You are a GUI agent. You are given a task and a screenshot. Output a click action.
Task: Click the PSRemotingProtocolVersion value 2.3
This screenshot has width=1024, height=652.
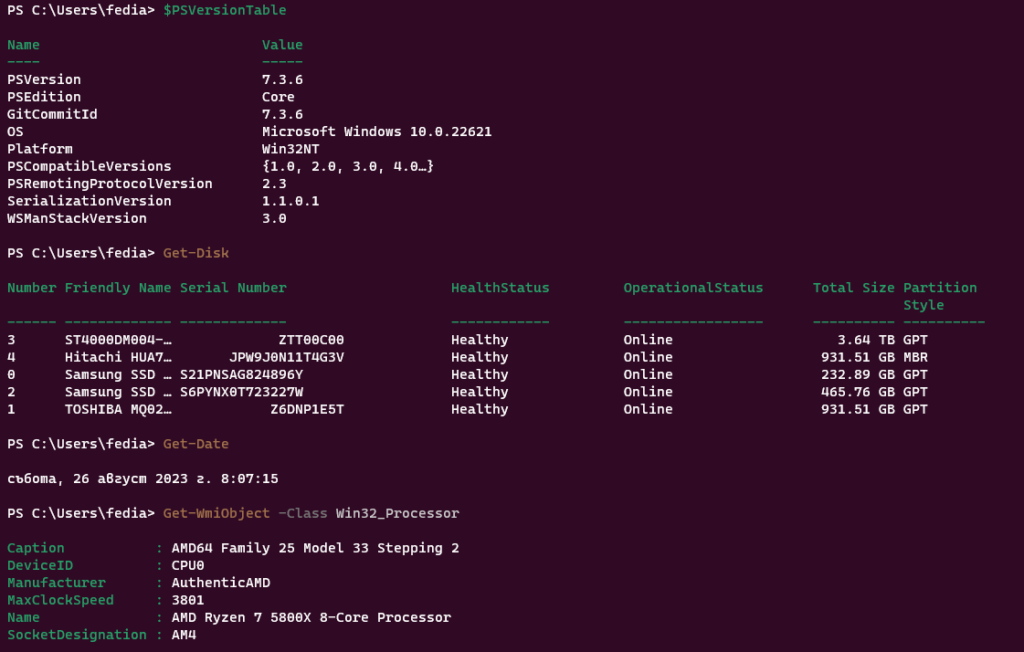(x=274, y=184)
